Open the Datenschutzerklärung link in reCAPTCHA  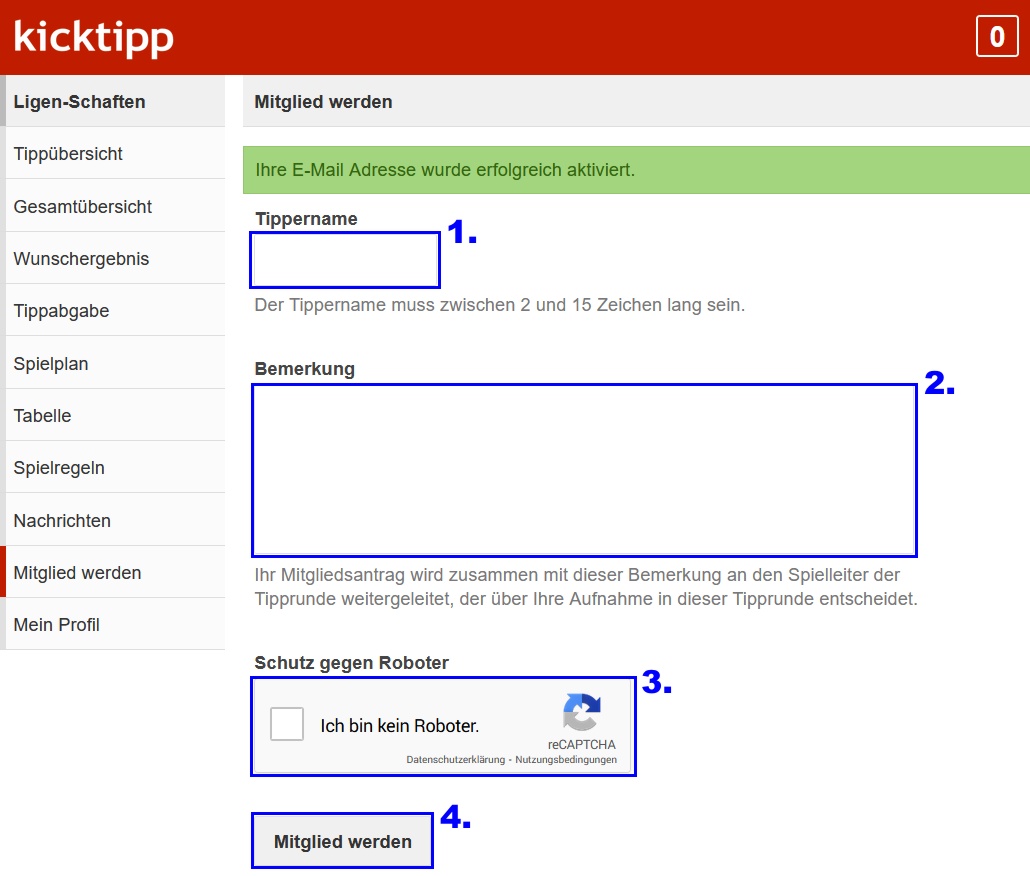455,760
